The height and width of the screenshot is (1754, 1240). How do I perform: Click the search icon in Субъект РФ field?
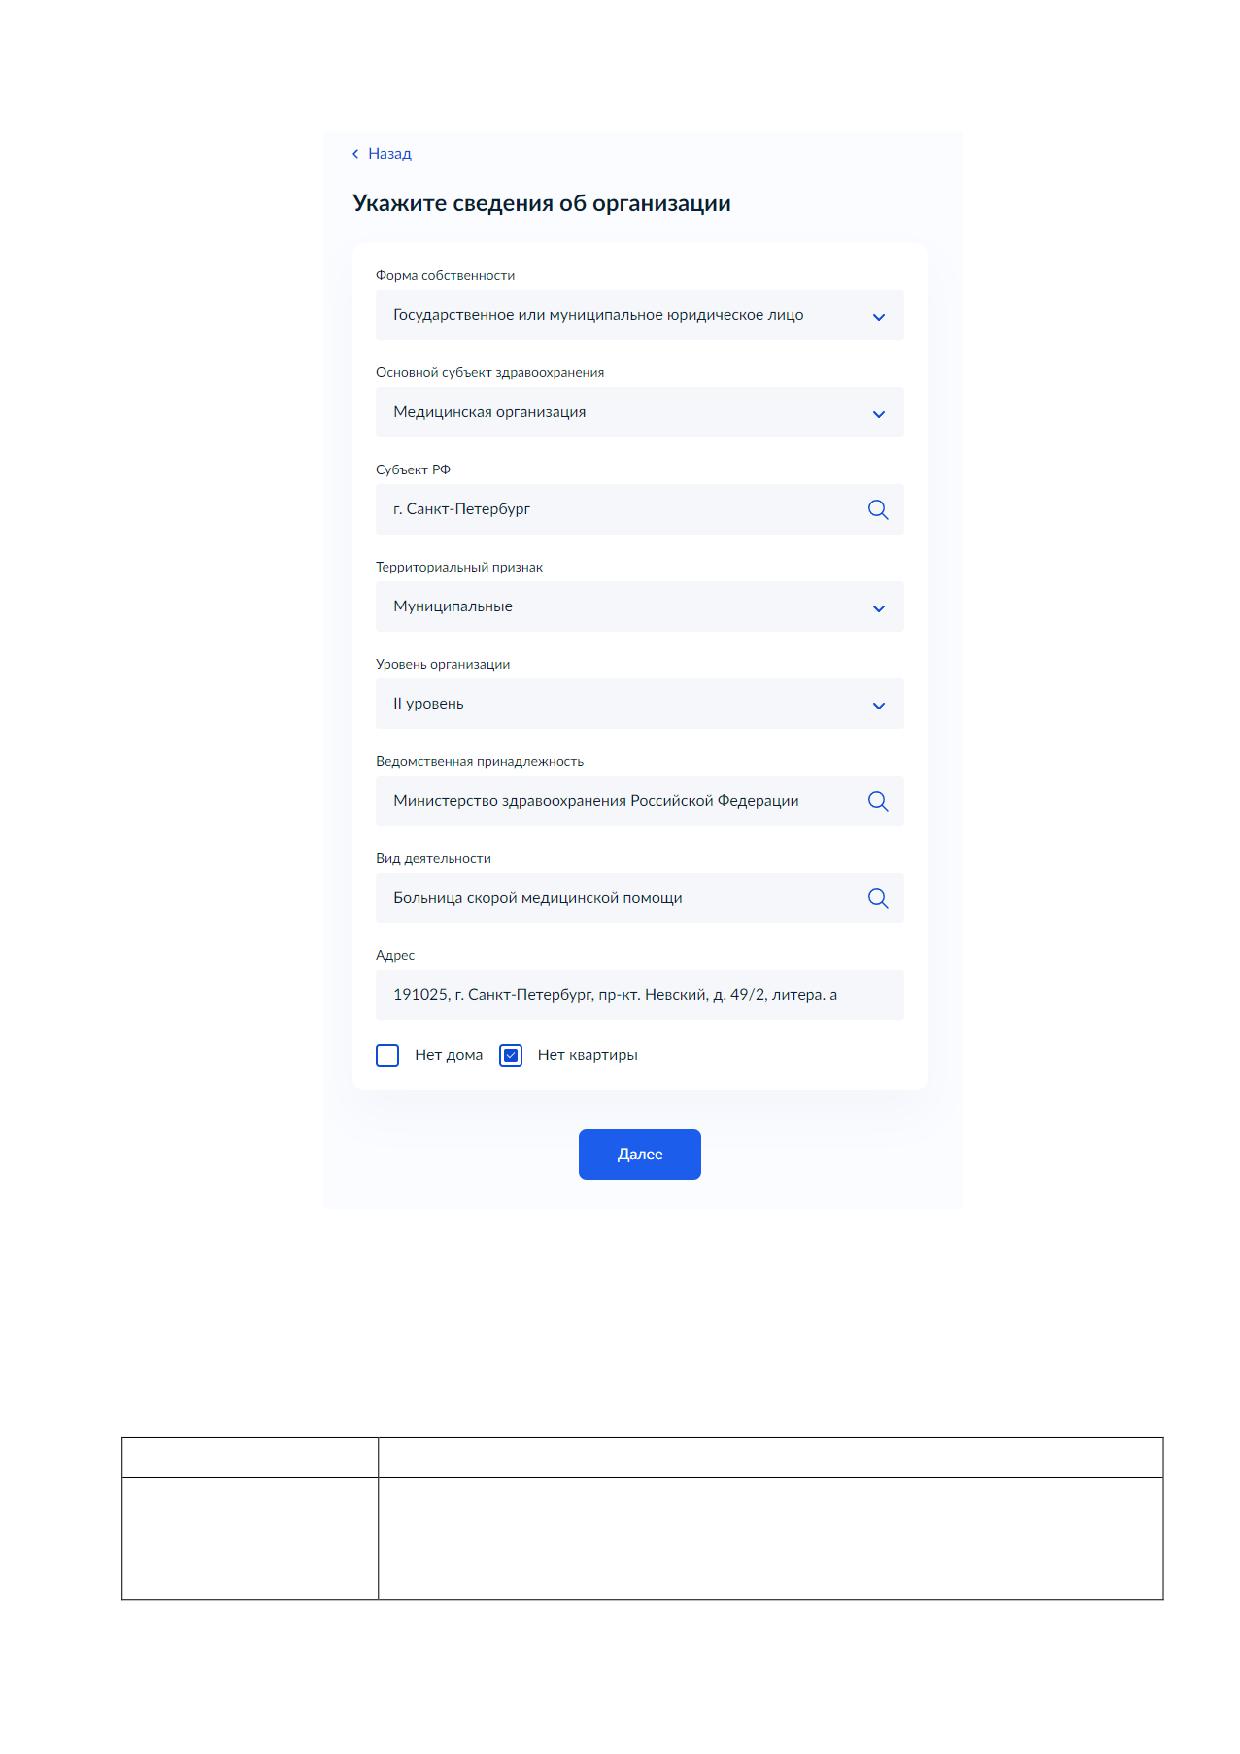878,510
